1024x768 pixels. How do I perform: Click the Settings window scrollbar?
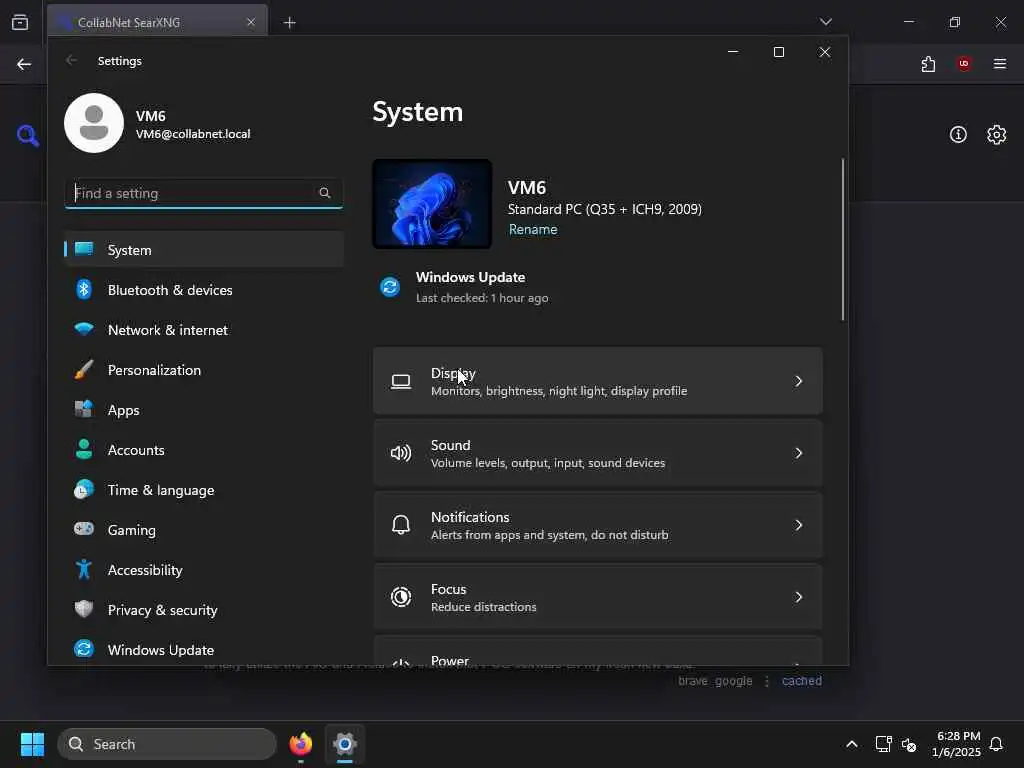click(x=842, y=239)
